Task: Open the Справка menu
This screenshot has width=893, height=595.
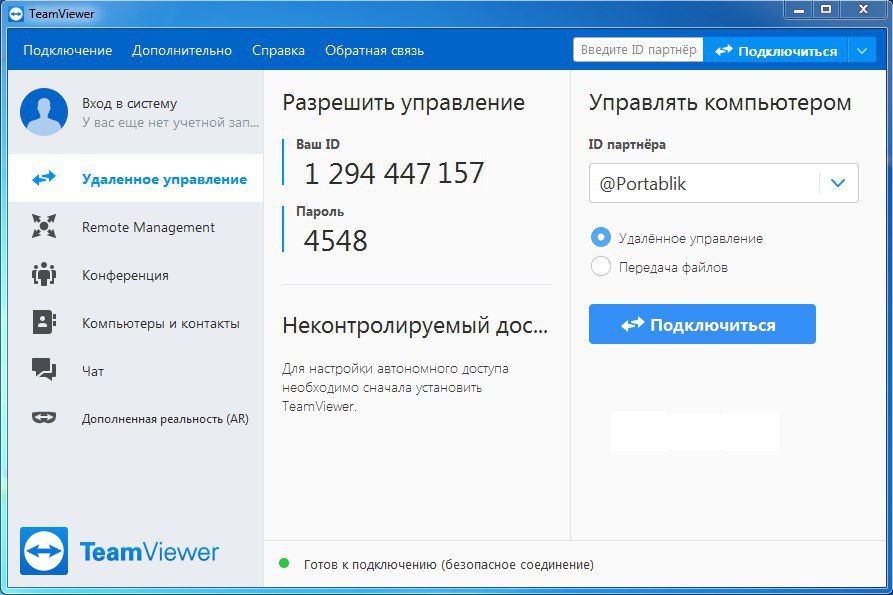Action: pos(278,51)
